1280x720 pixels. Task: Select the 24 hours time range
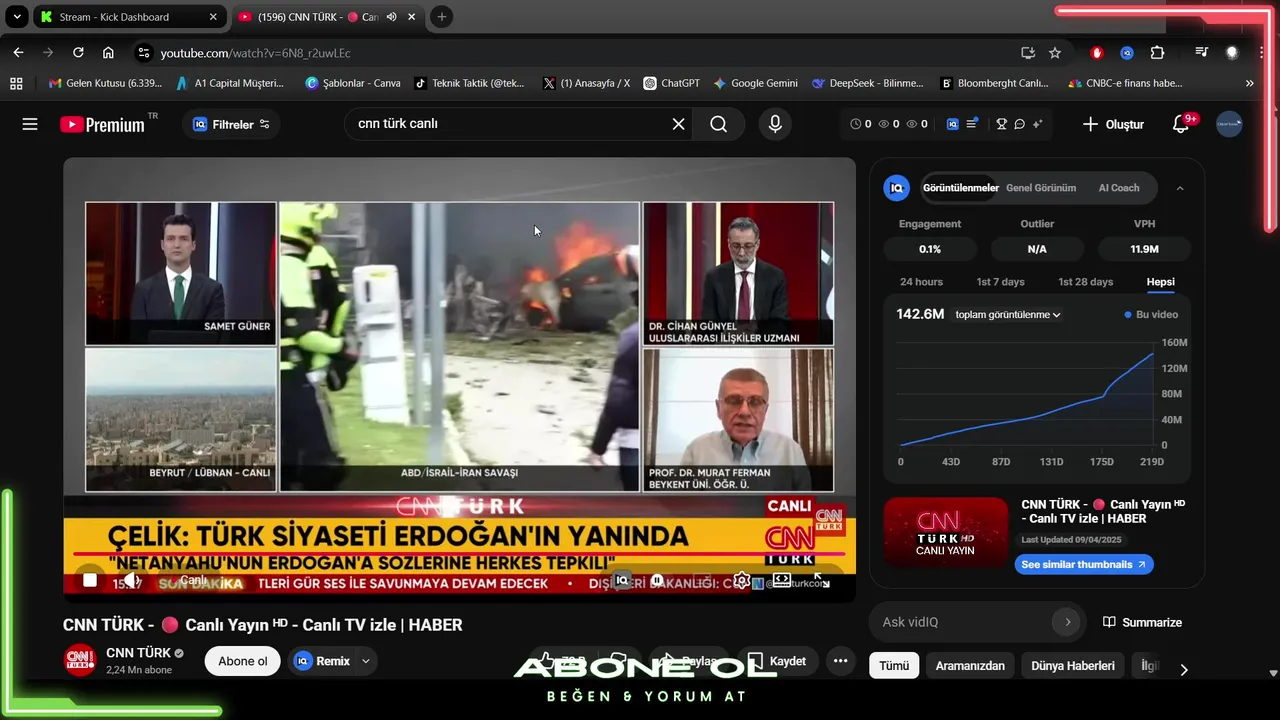[x=921, y=282]
